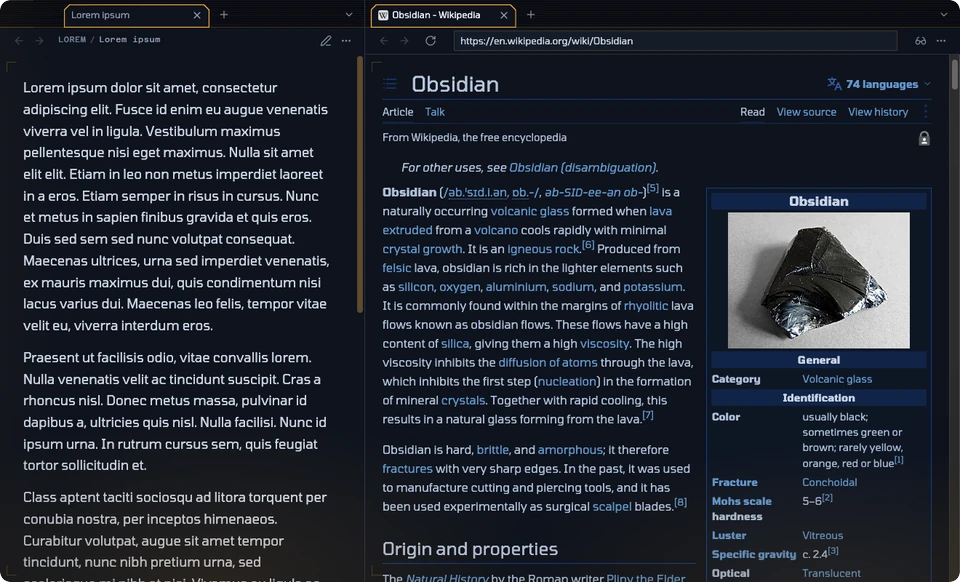The image size is (960, 582).
Task: Add new tab in right pane
Action: pyautogui.click(x=531, y=15)
